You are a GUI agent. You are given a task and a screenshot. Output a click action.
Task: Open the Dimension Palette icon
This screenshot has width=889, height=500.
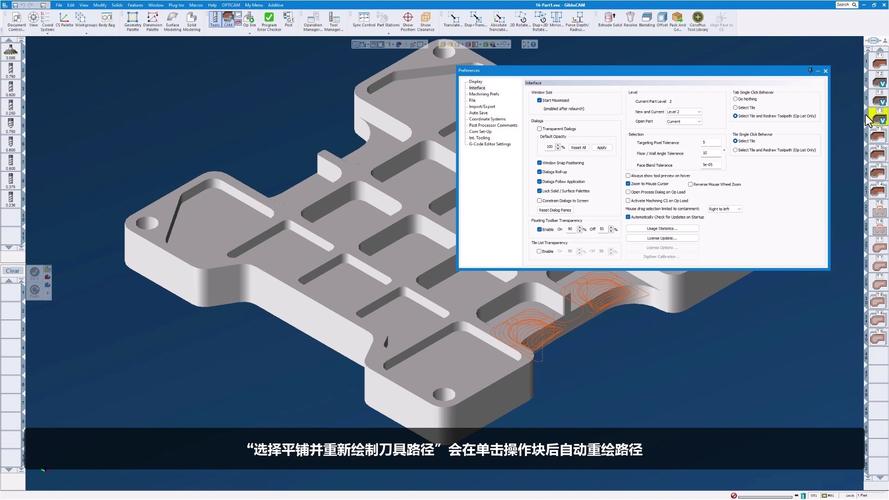coord(153,20)
